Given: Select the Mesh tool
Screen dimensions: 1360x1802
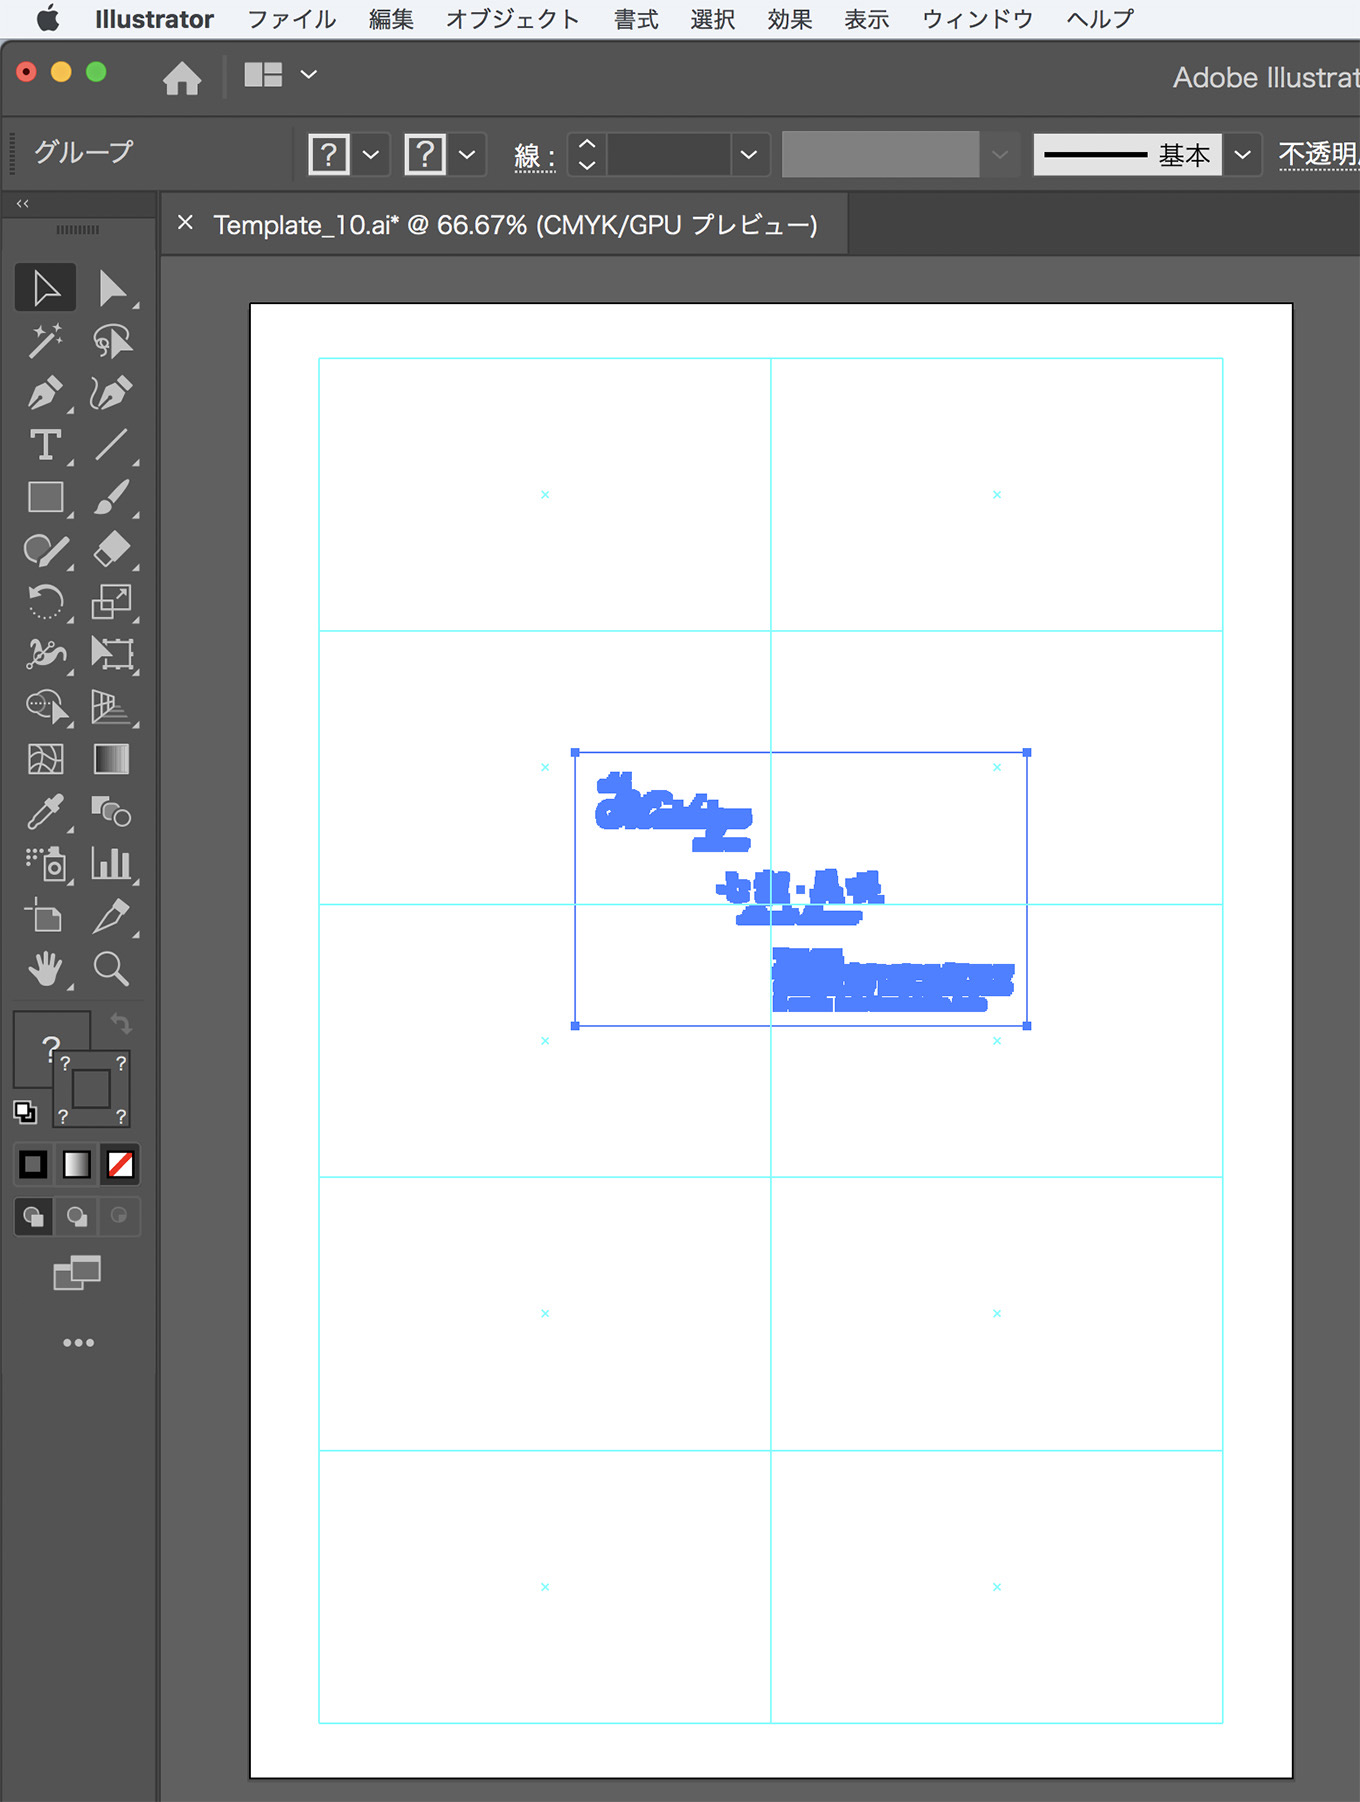Looking at the screenshot, I should click(45, 759).
